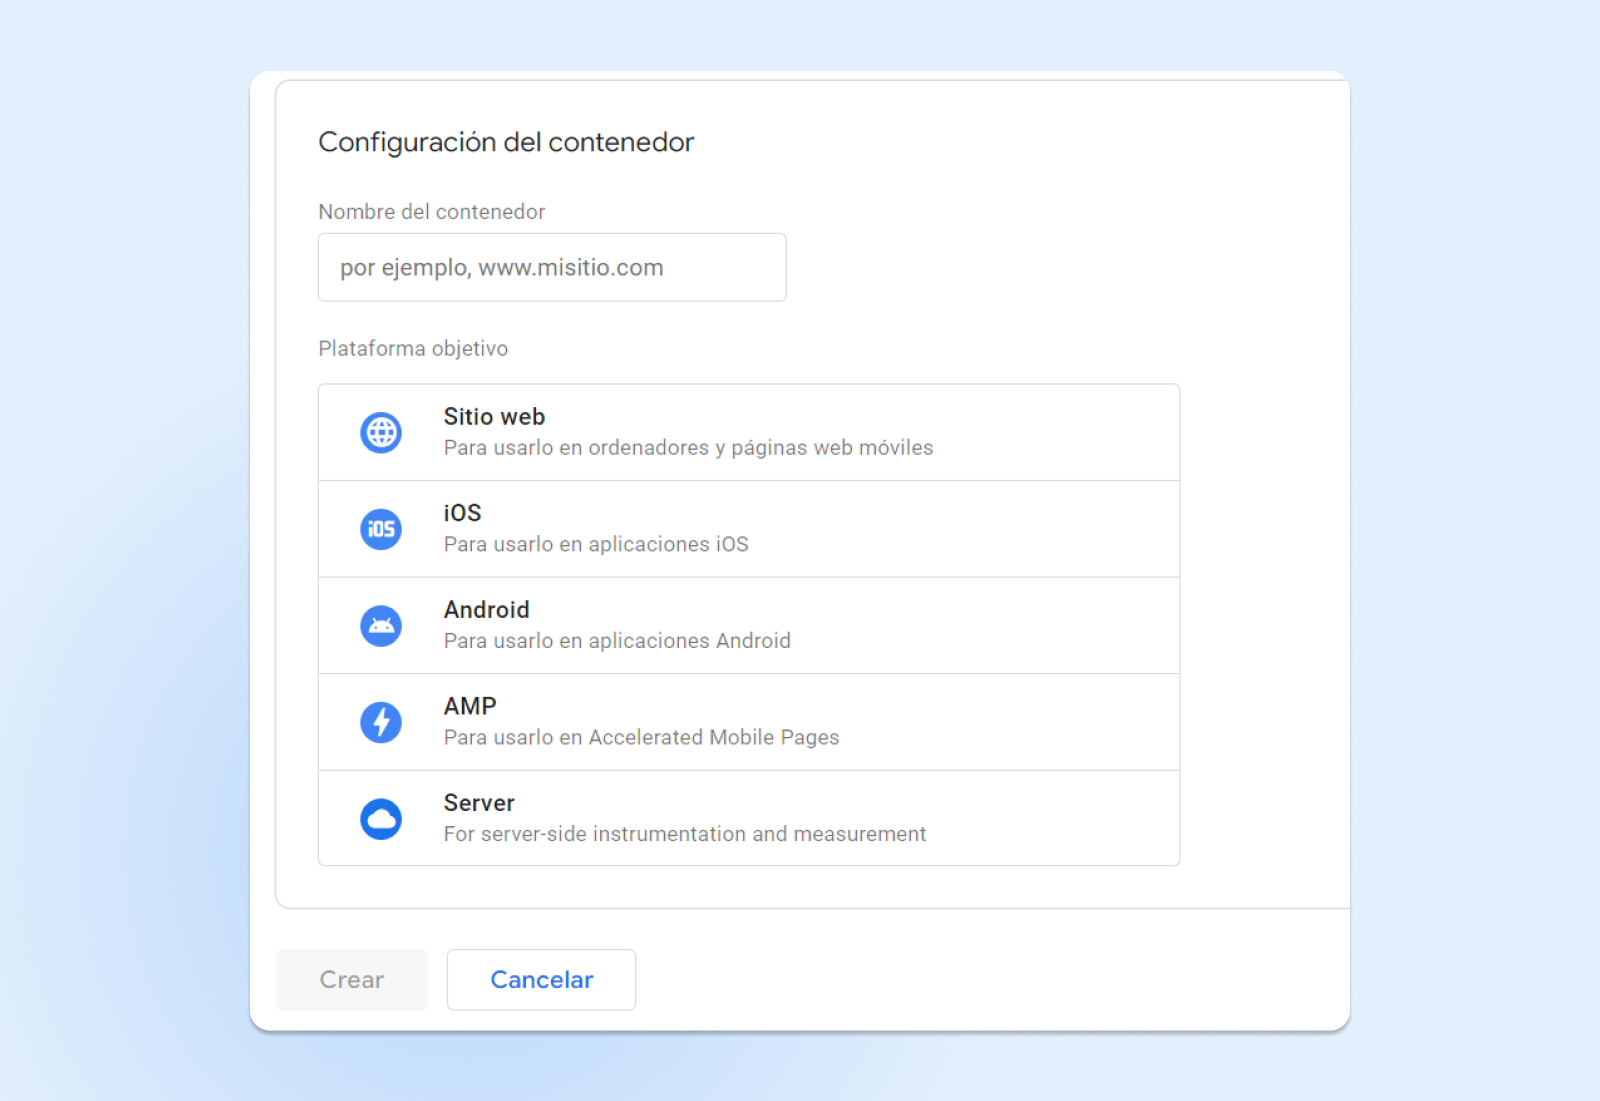The height and width of the screenshot is (1101, 1600).
Task: Click the iOS platform icon
Action: [x=381, y=529]
